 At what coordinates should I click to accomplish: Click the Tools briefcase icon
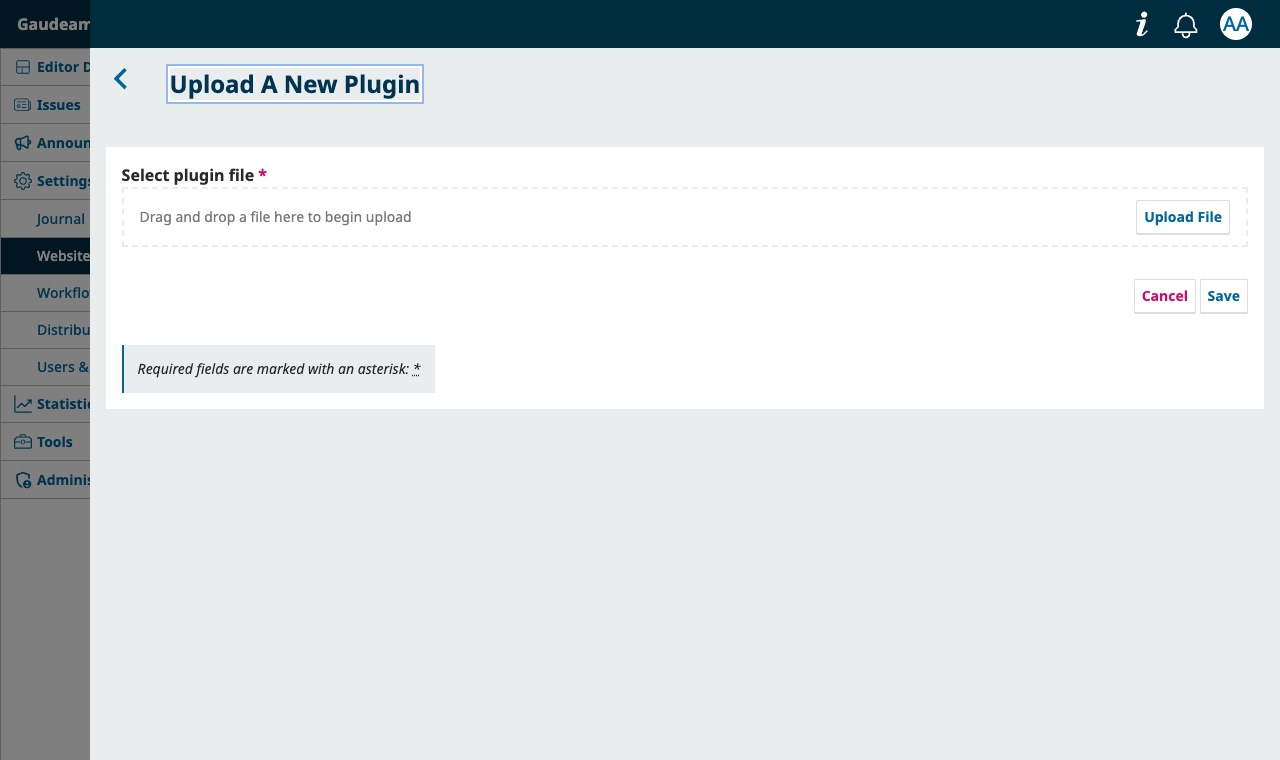[x=23, y=442]
